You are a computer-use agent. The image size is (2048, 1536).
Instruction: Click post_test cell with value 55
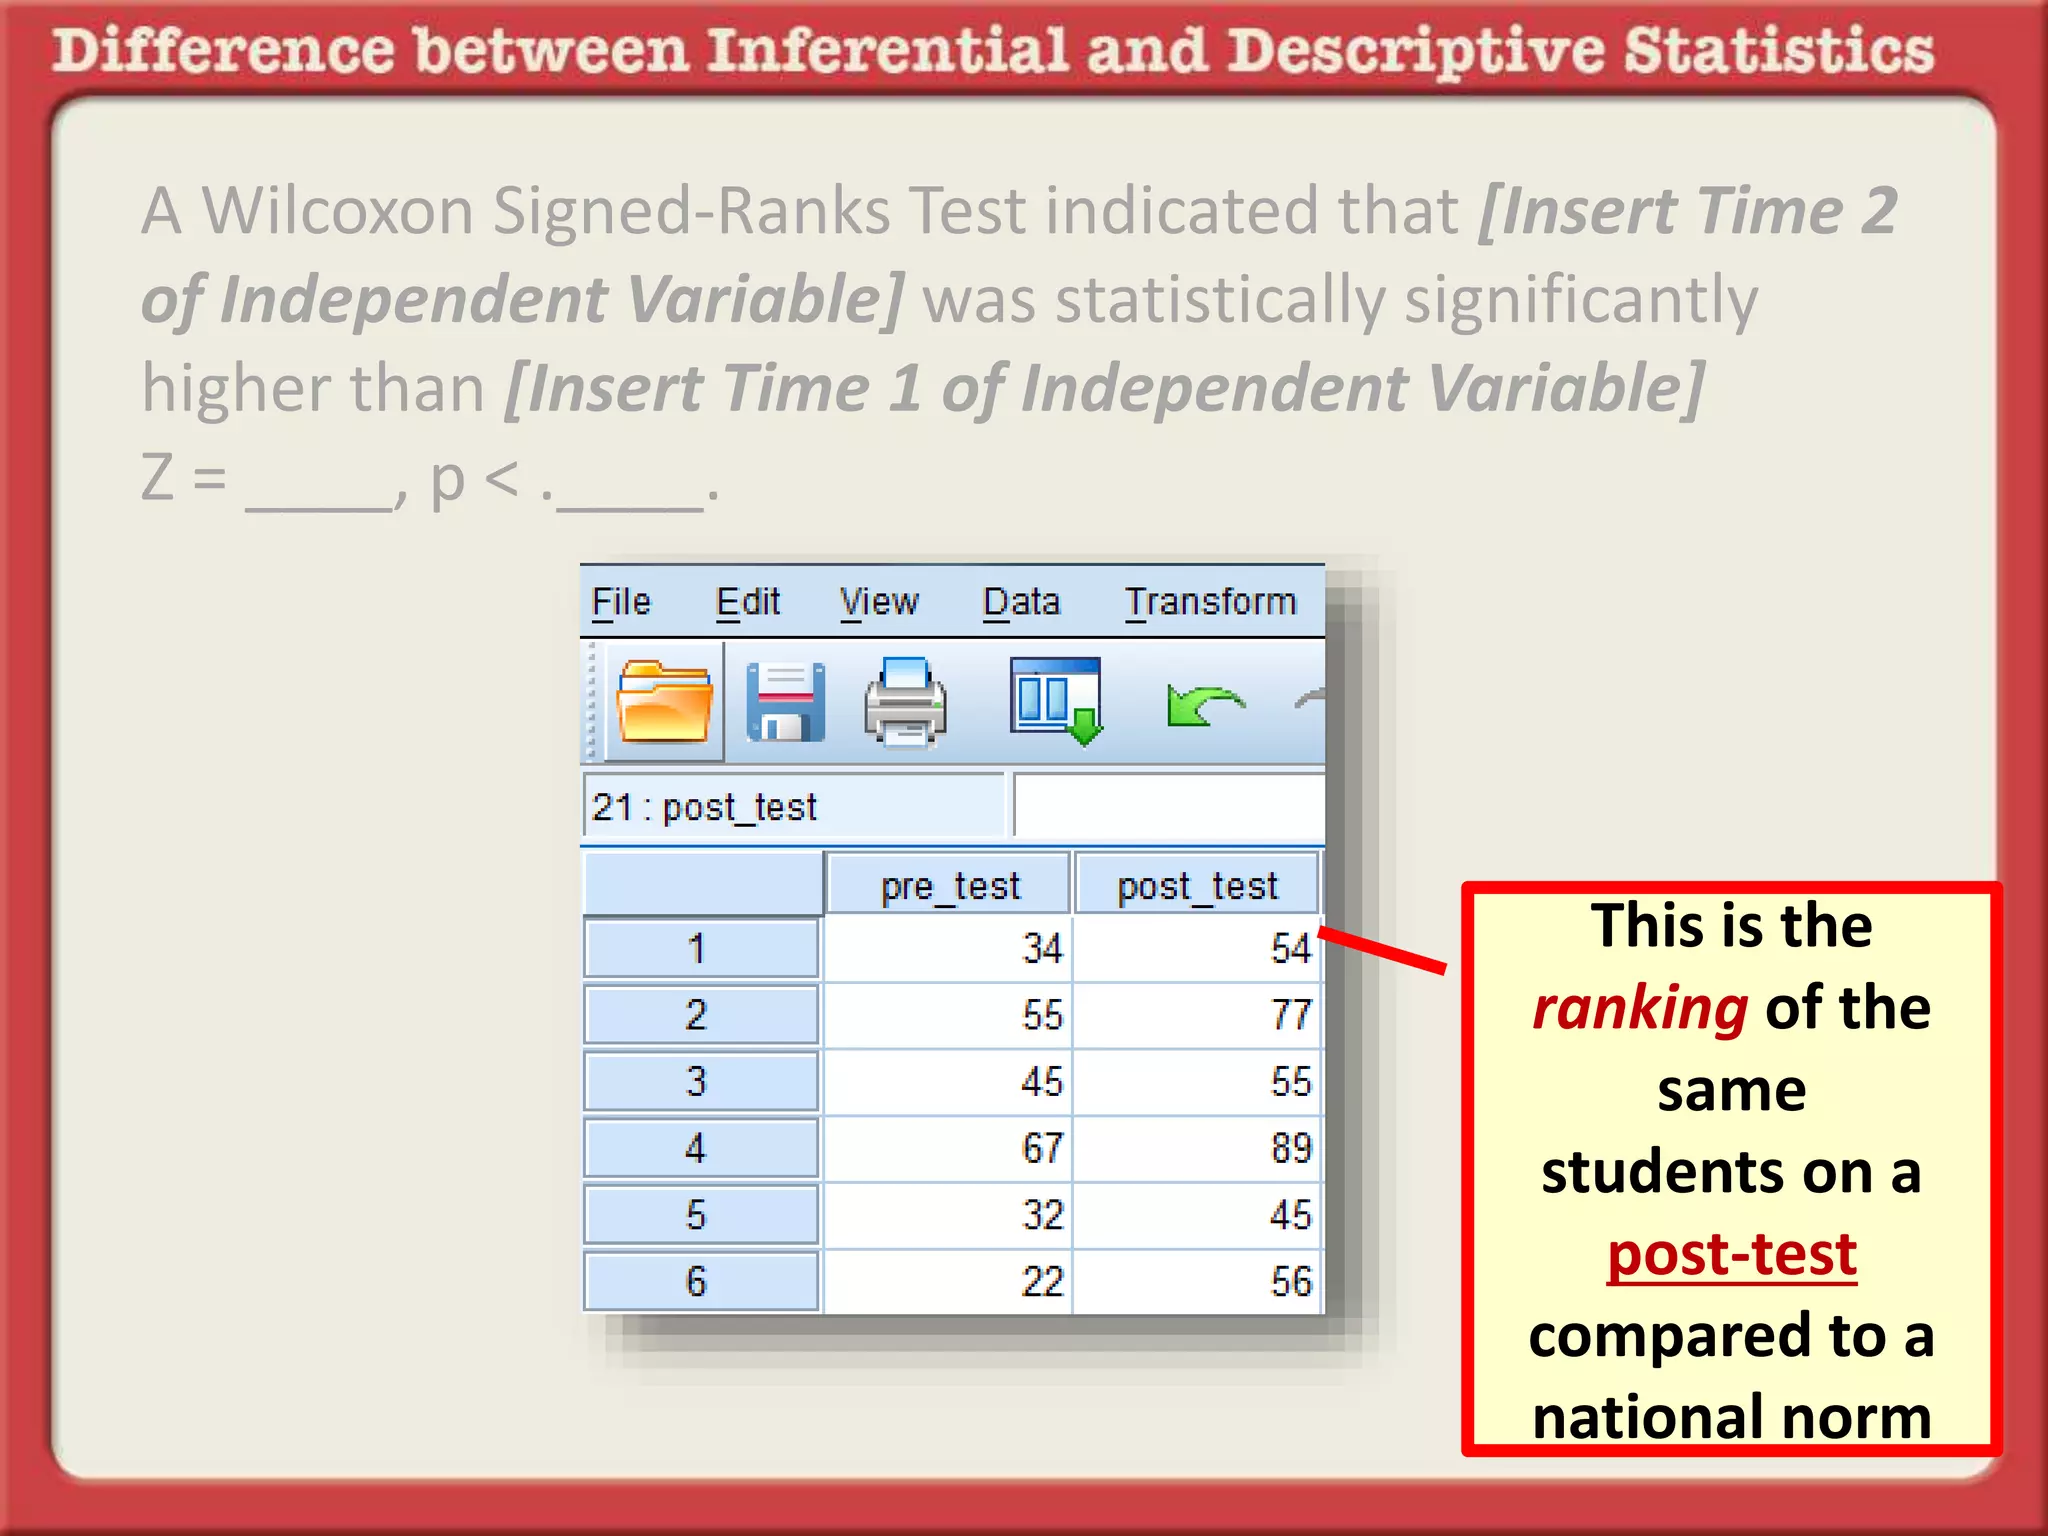[1197, 1081]
